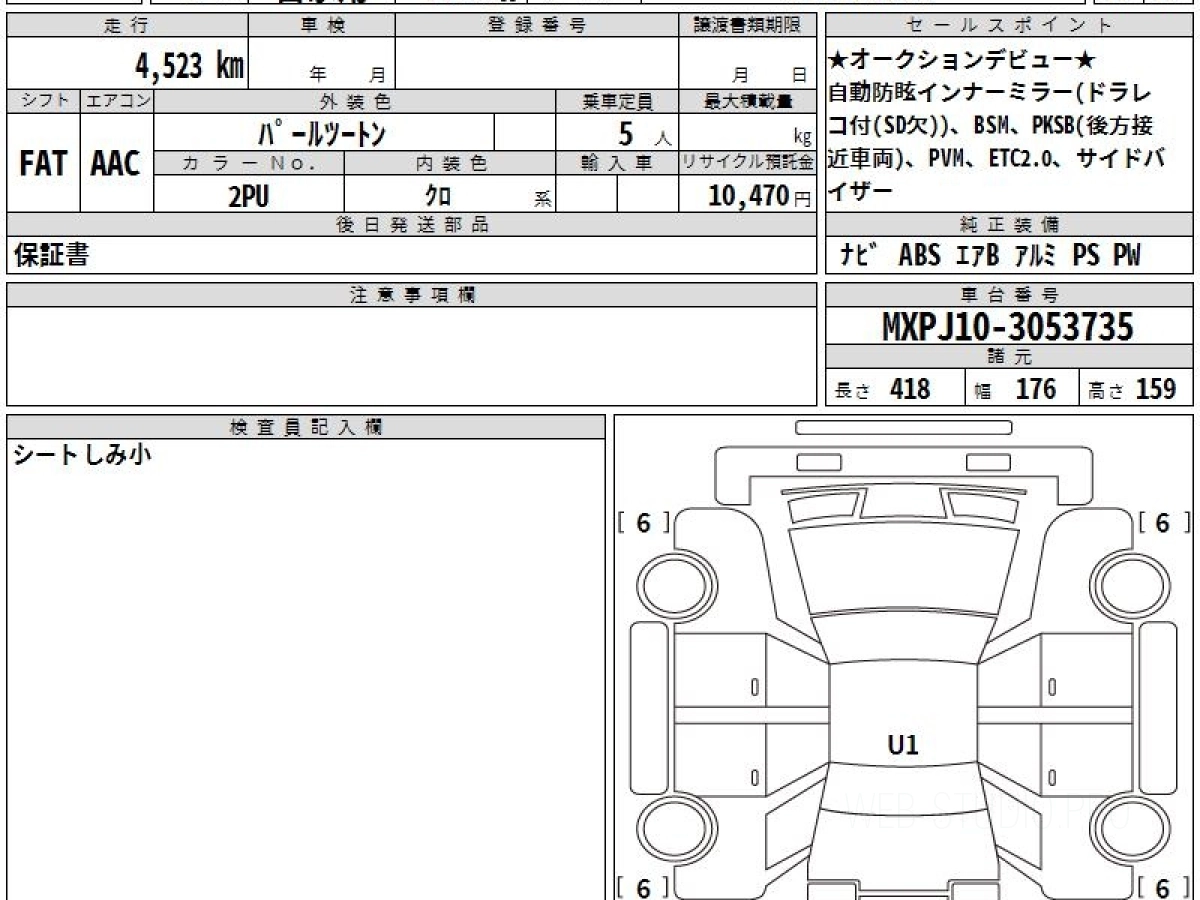Select the AAC air-conditioner value
This screenshot has width=1200, height=900.
(x=116, y=163)
